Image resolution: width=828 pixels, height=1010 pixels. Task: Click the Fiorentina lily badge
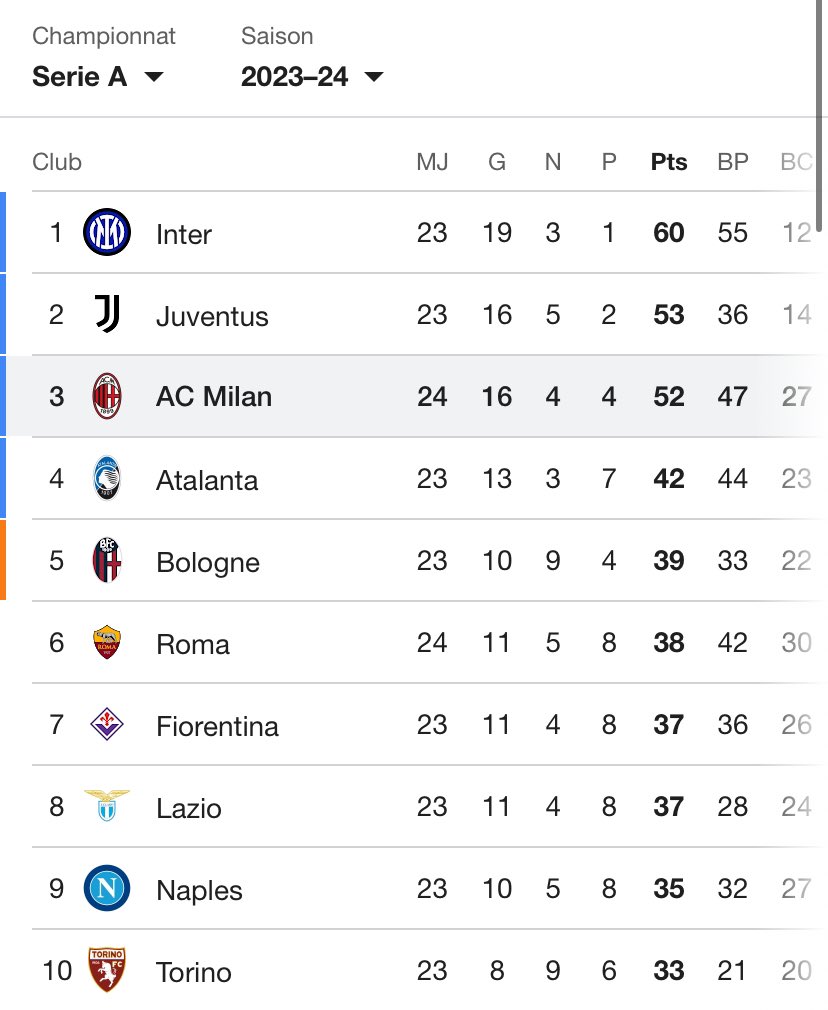click(x=107, y=724)
